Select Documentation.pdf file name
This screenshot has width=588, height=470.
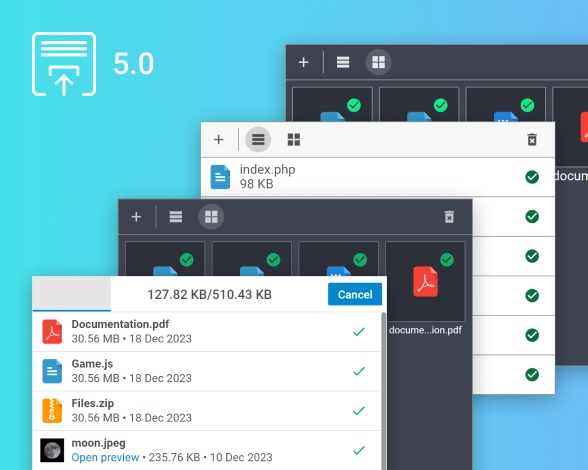(120, 324)
